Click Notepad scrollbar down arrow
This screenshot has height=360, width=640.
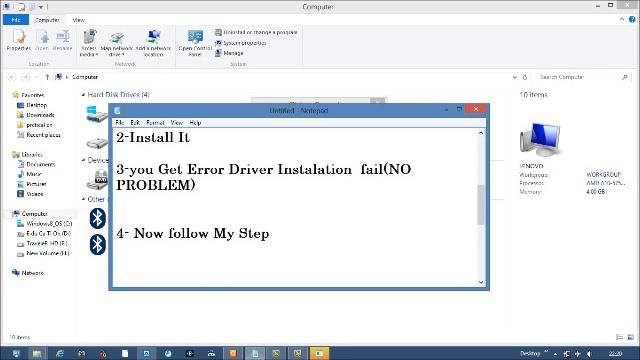481,282
